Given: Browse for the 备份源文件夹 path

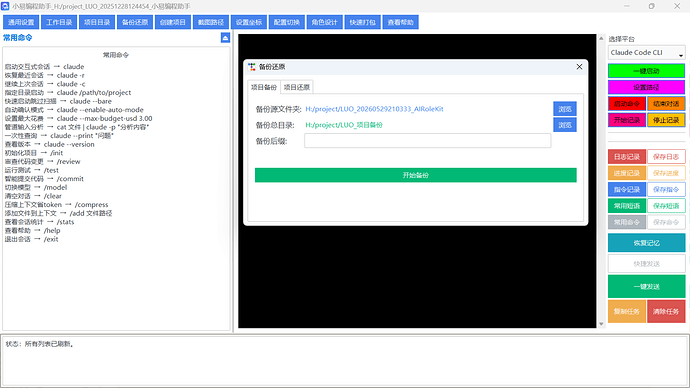Looking at the screenshot, I should [565, 109].
